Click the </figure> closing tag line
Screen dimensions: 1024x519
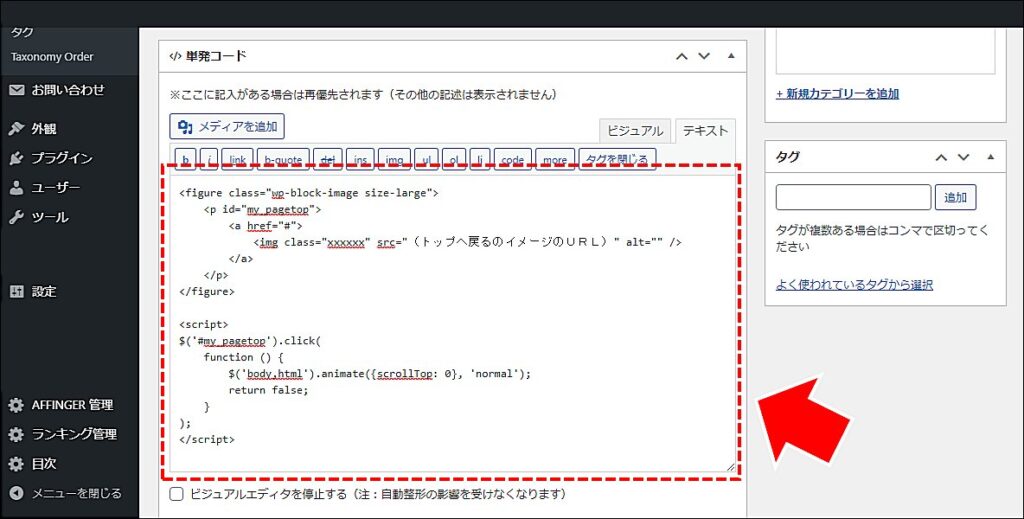(x=206, y=292)
